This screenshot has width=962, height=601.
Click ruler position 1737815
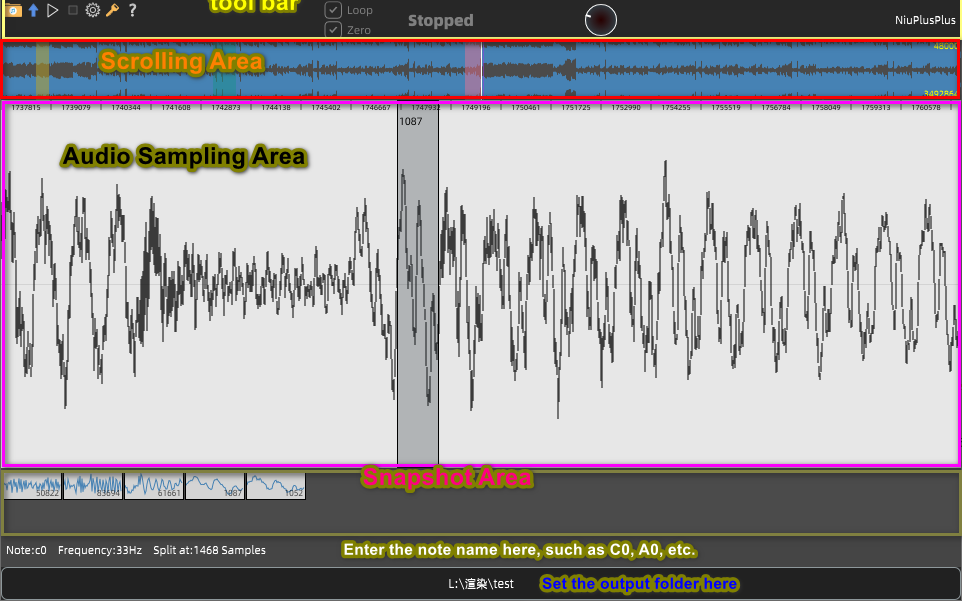pyautogui.click(x=26, y=107)
